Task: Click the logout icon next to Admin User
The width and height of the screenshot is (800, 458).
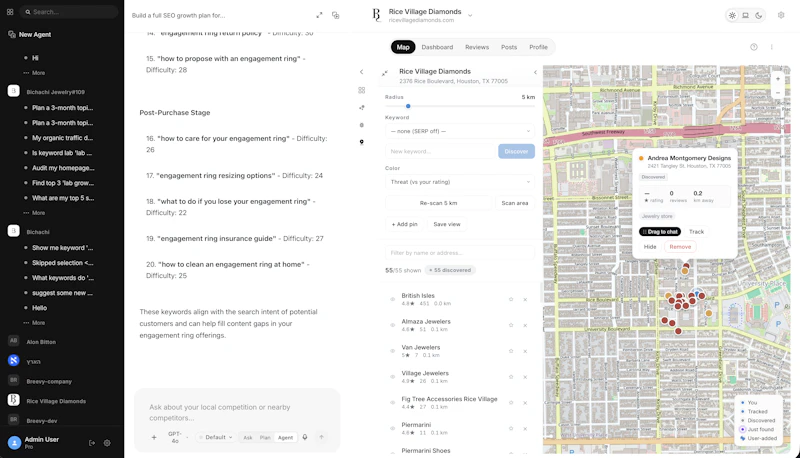Action: 92,443
